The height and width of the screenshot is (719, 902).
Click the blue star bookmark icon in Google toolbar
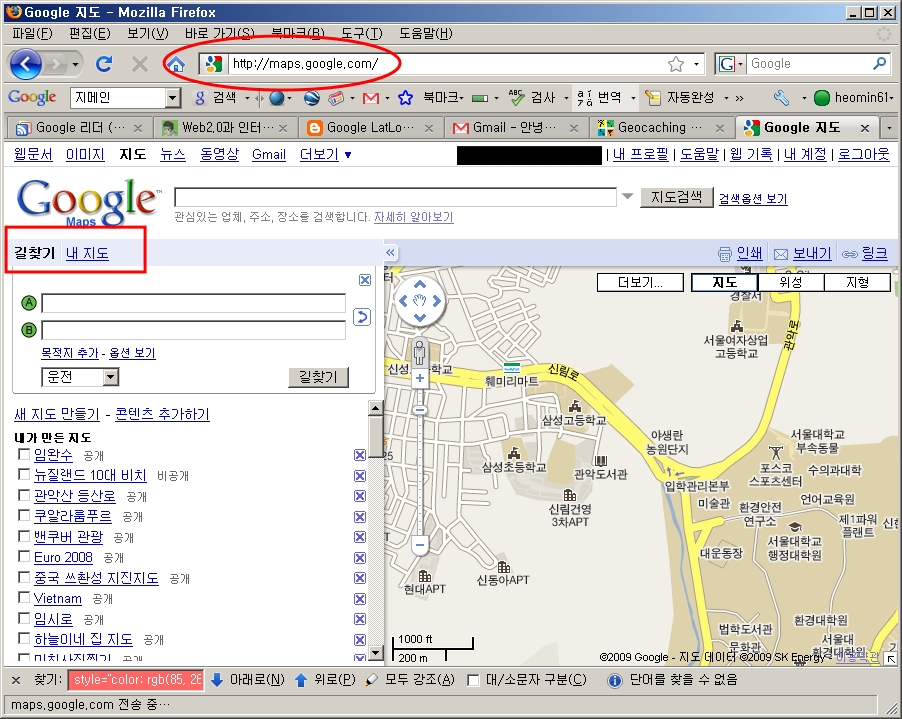point(406,98)
